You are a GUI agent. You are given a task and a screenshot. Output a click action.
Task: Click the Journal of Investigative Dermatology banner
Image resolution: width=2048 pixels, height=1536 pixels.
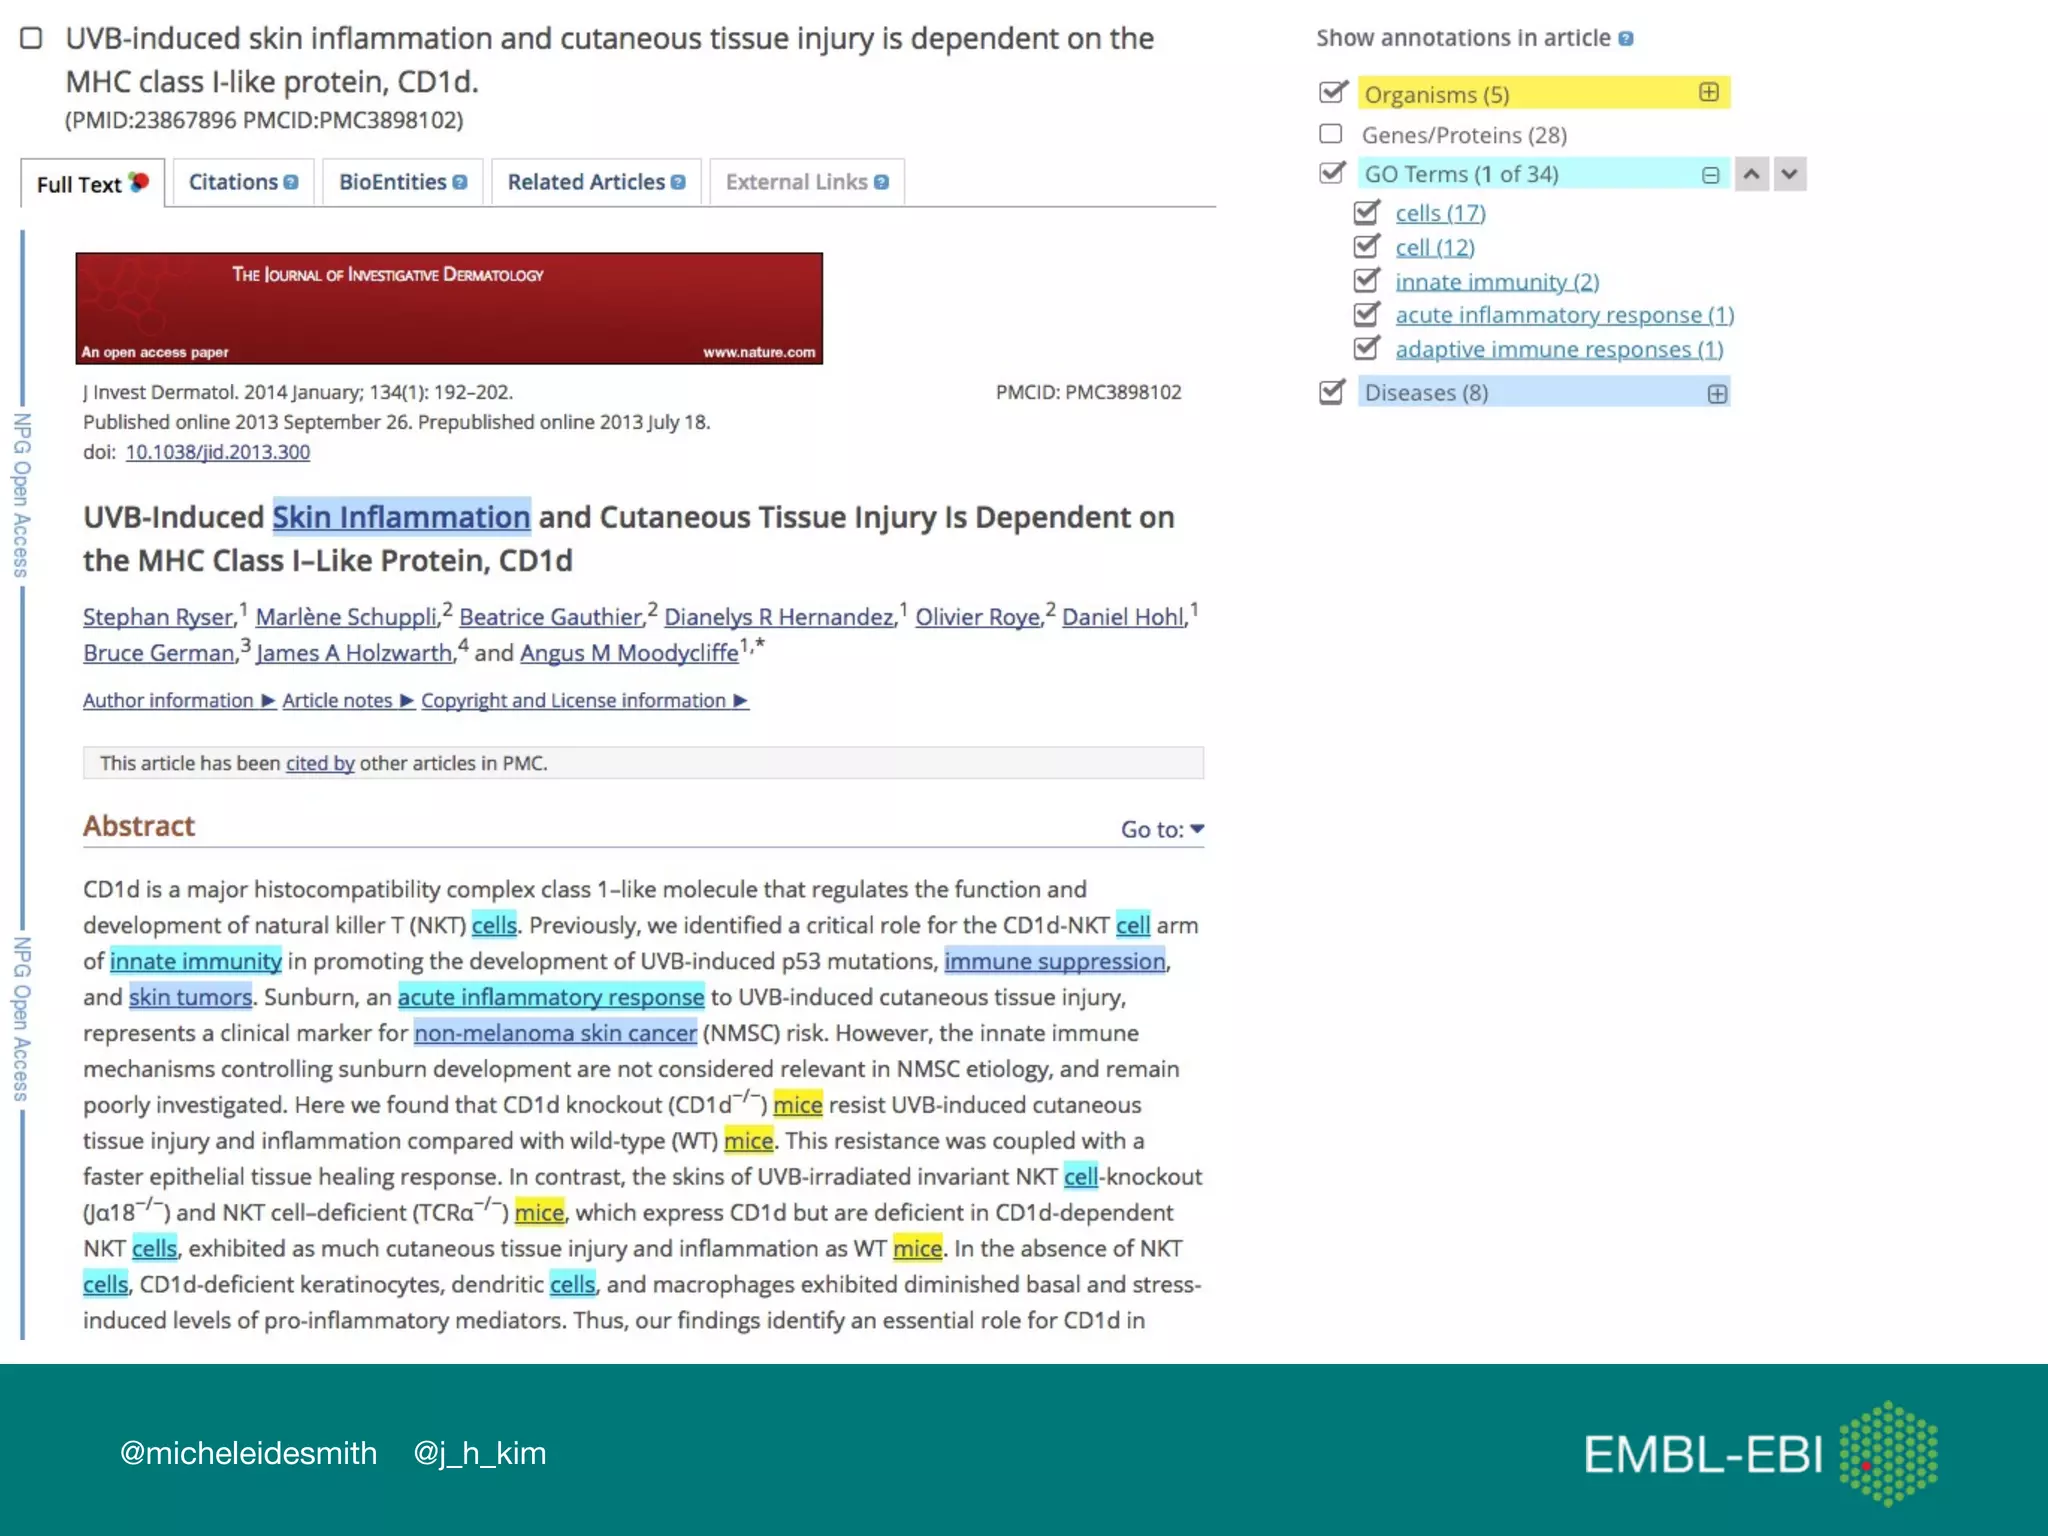pyautogui.click(x=449, y=308)
